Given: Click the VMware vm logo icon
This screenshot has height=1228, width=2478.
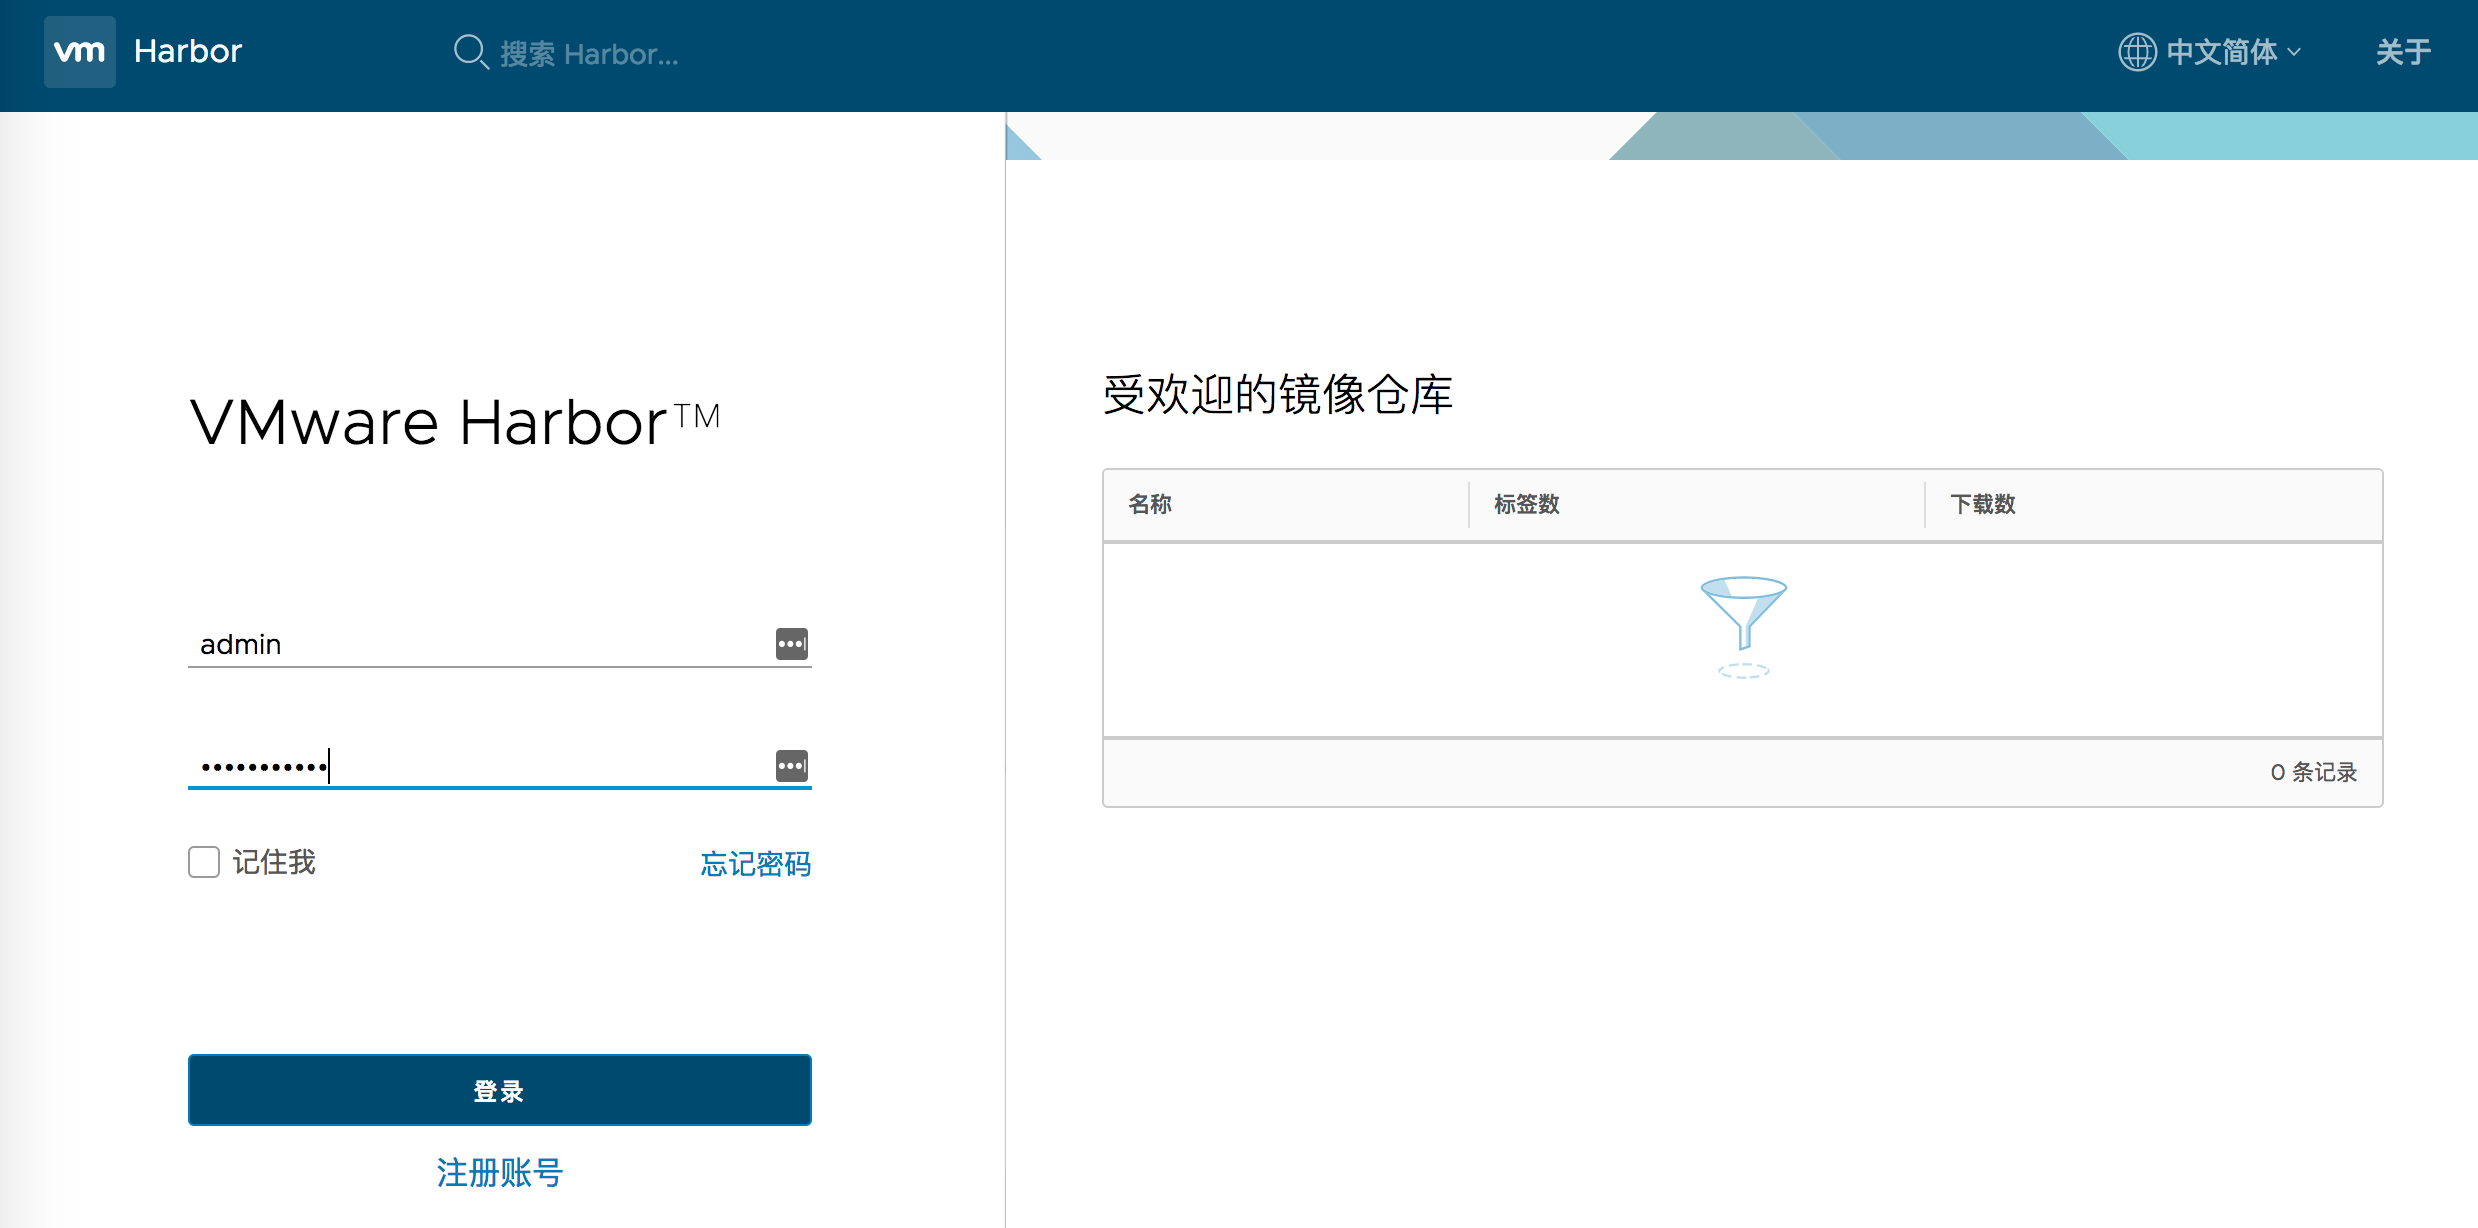Looking at the screenshot, I should coord(80,52).
